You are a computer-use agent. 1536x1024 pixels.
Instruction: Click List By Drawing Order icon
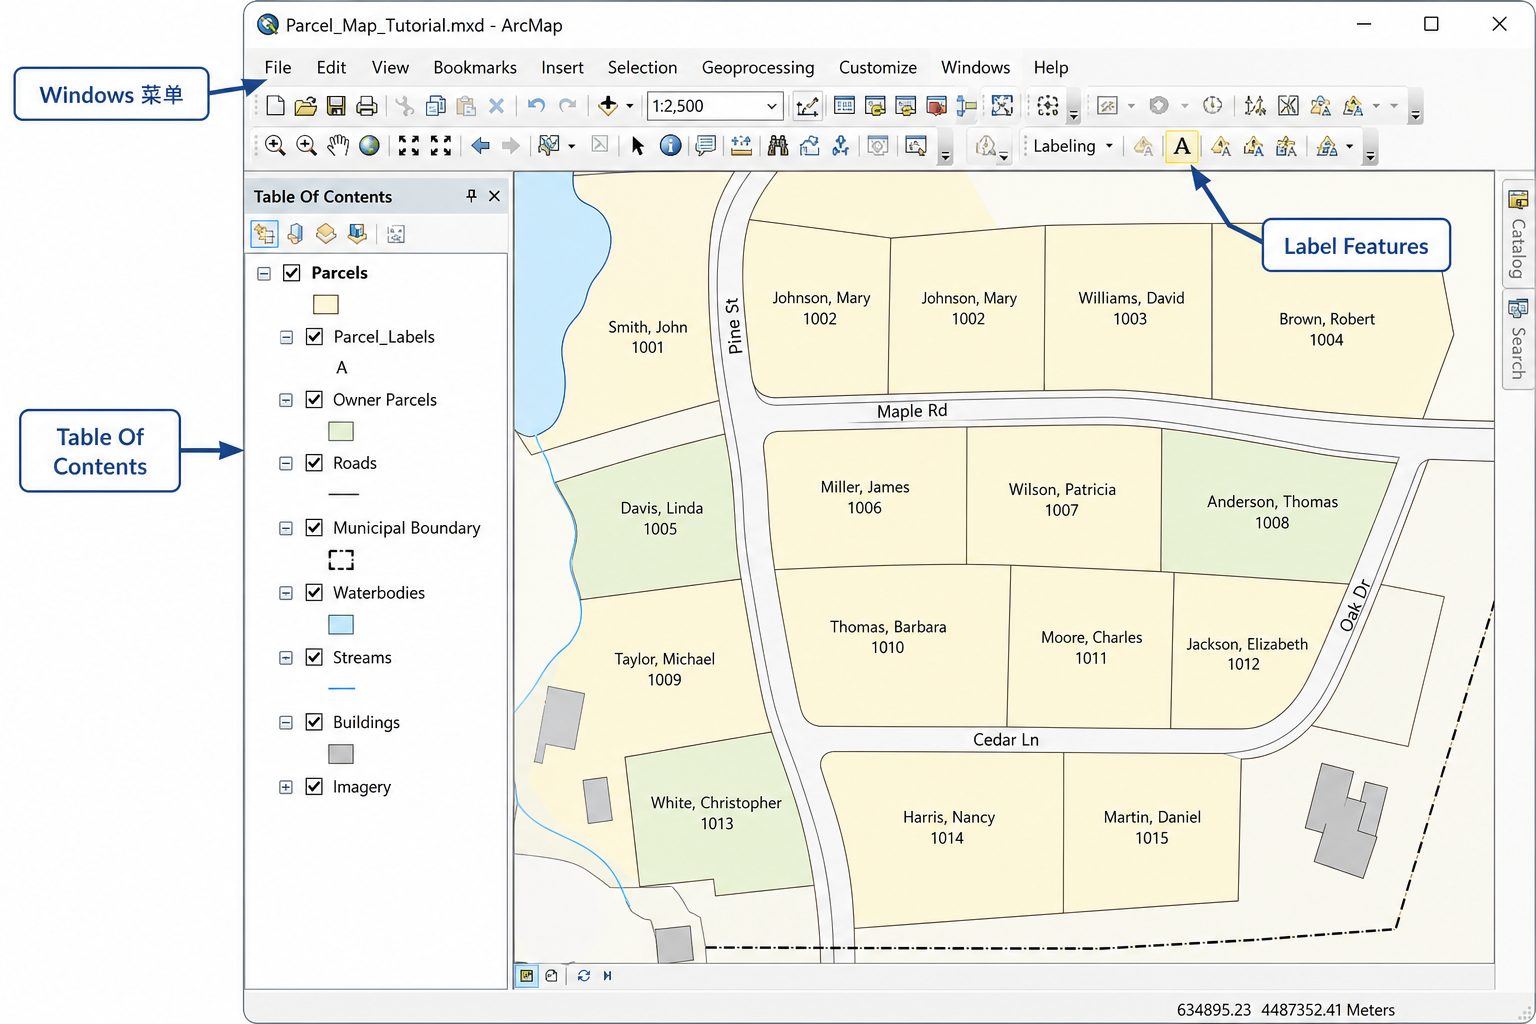[x=264, y=234]
